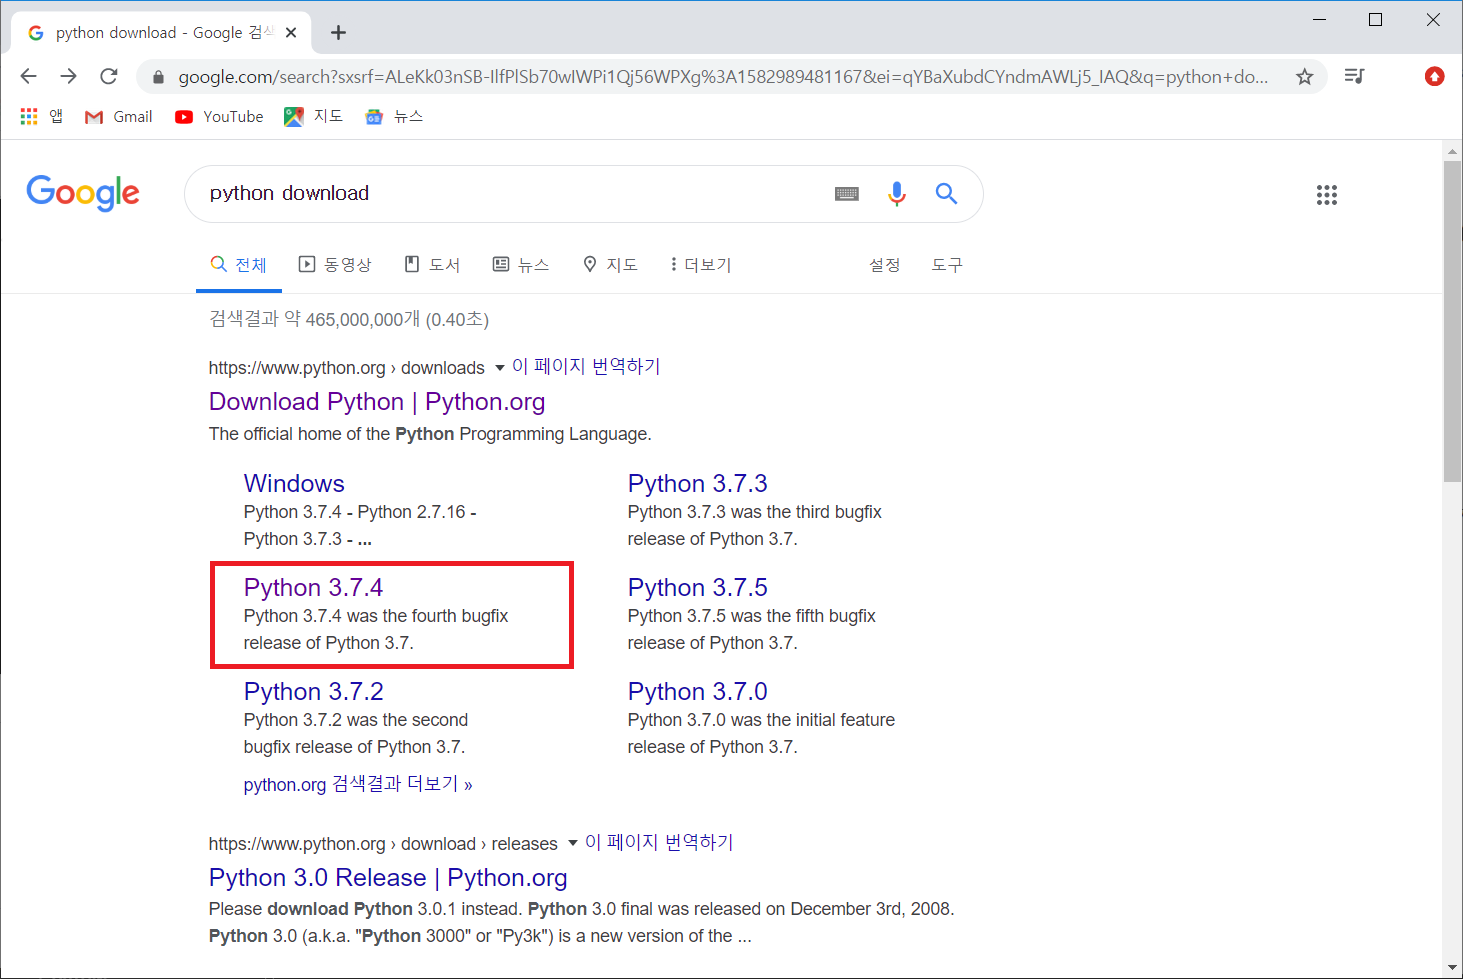1463x979 pixels.
Task: Maximize the Chrome window
Action: pyautogui.click(x=1376, y=20)
